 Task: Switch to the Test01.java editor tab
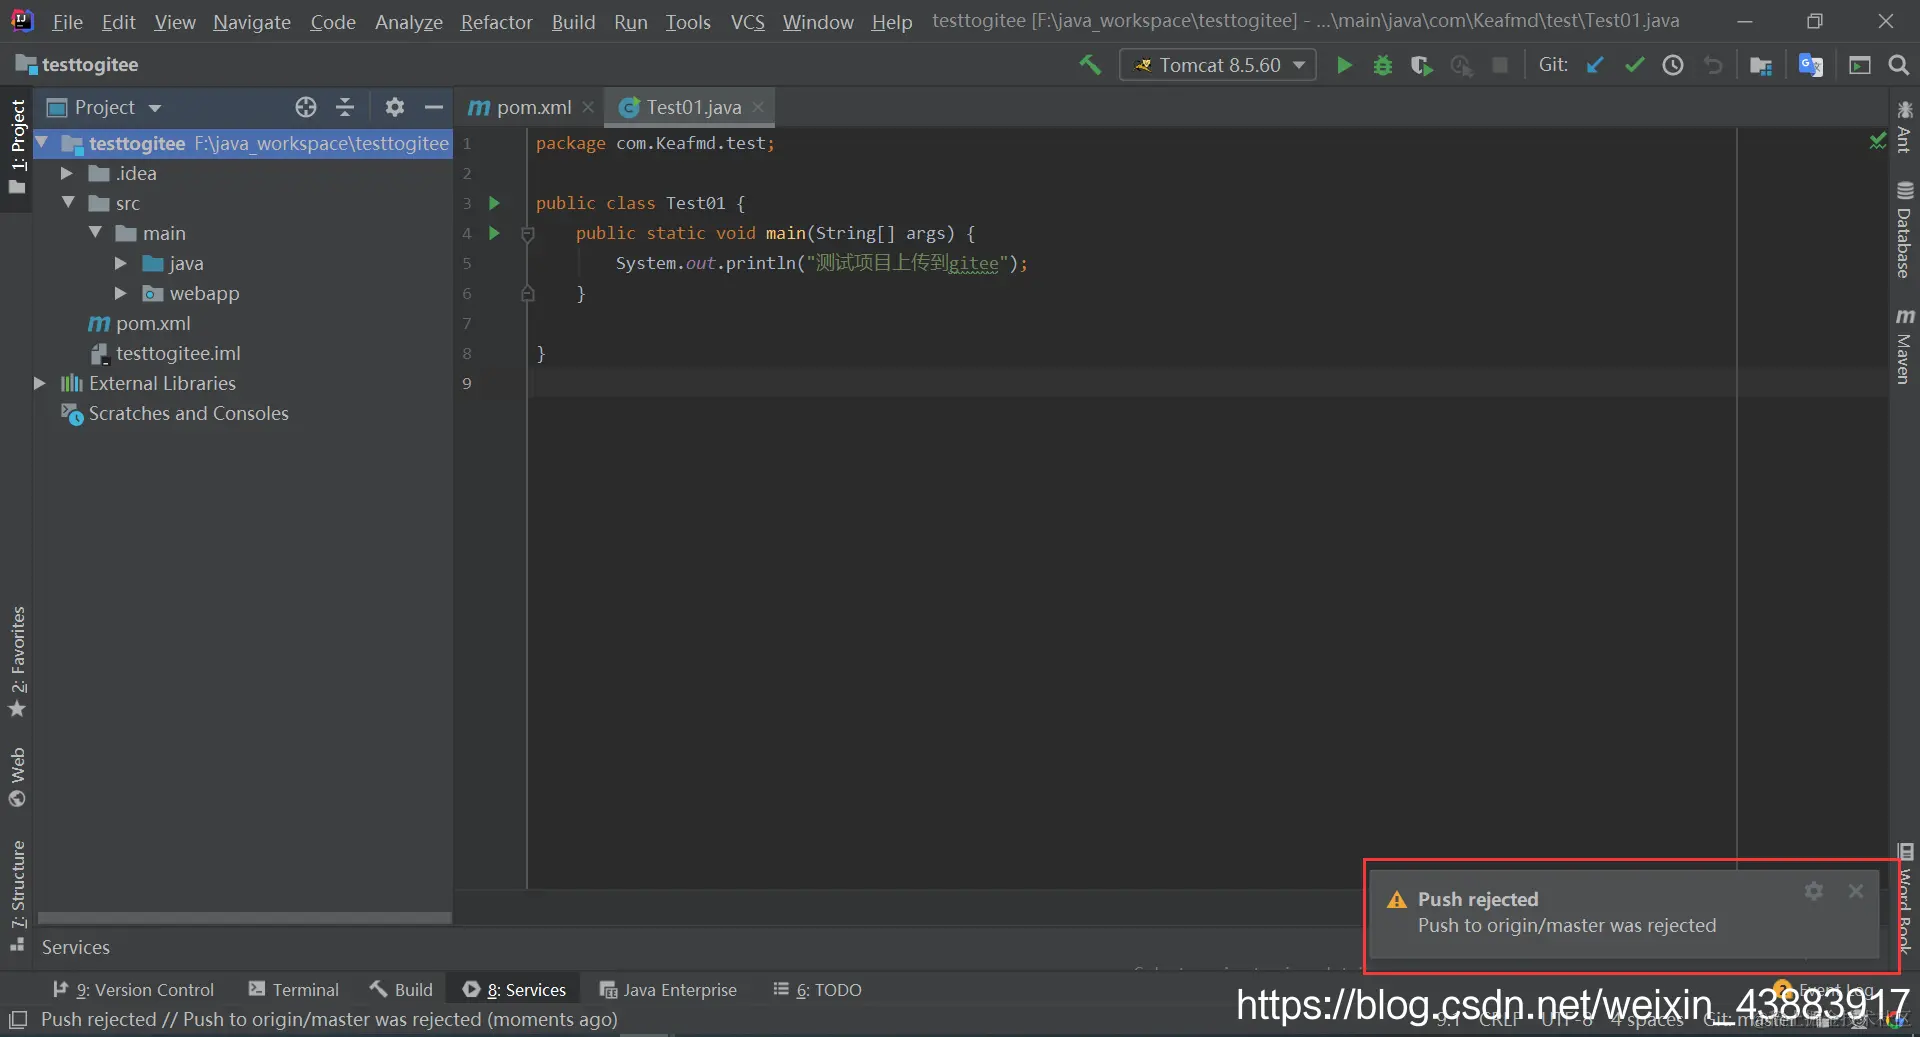tap(690, 107)
